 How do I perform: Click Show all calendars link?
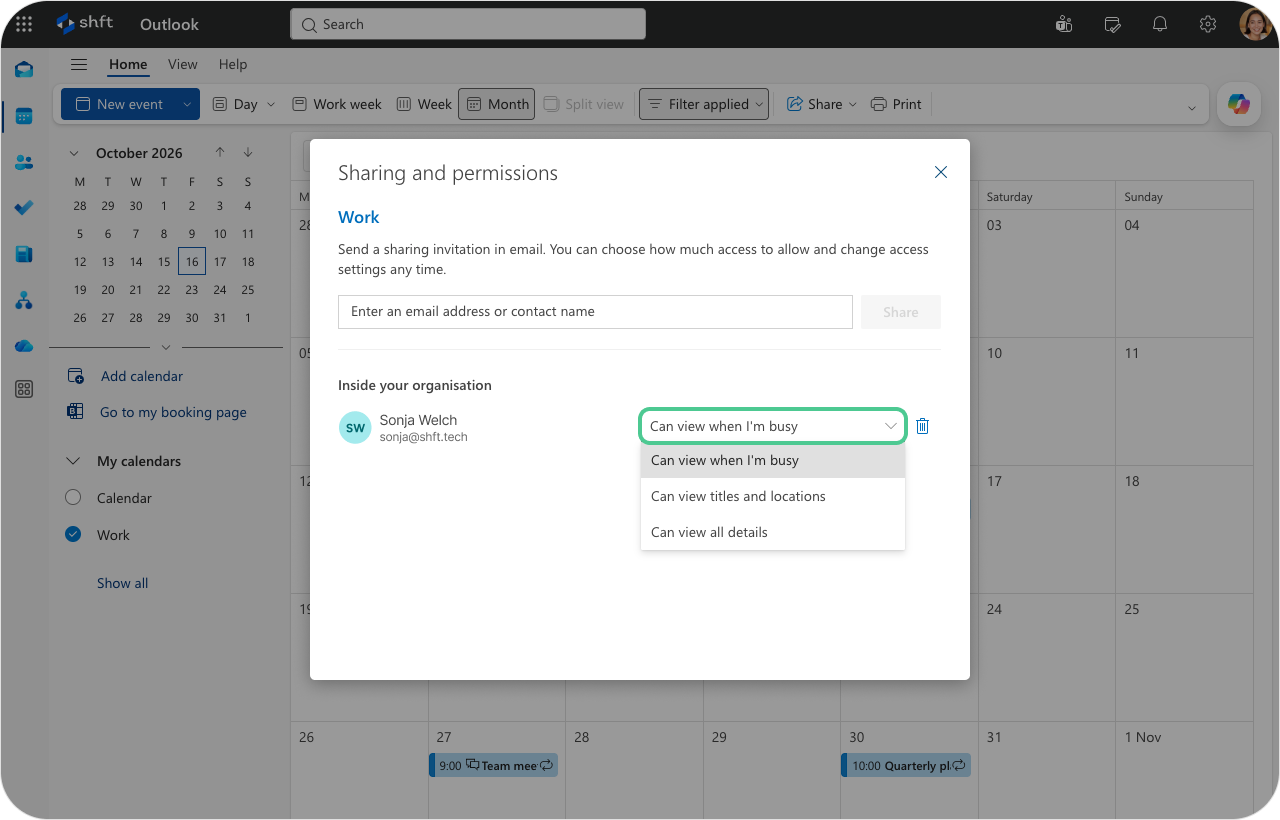pos(122,583)
